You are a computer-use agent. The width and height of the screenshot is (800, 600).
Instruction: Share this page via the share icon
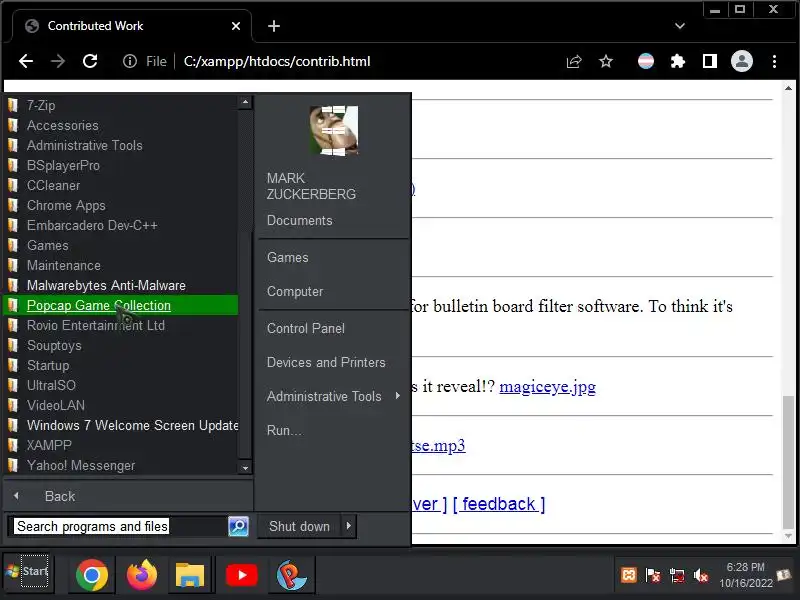574,62
